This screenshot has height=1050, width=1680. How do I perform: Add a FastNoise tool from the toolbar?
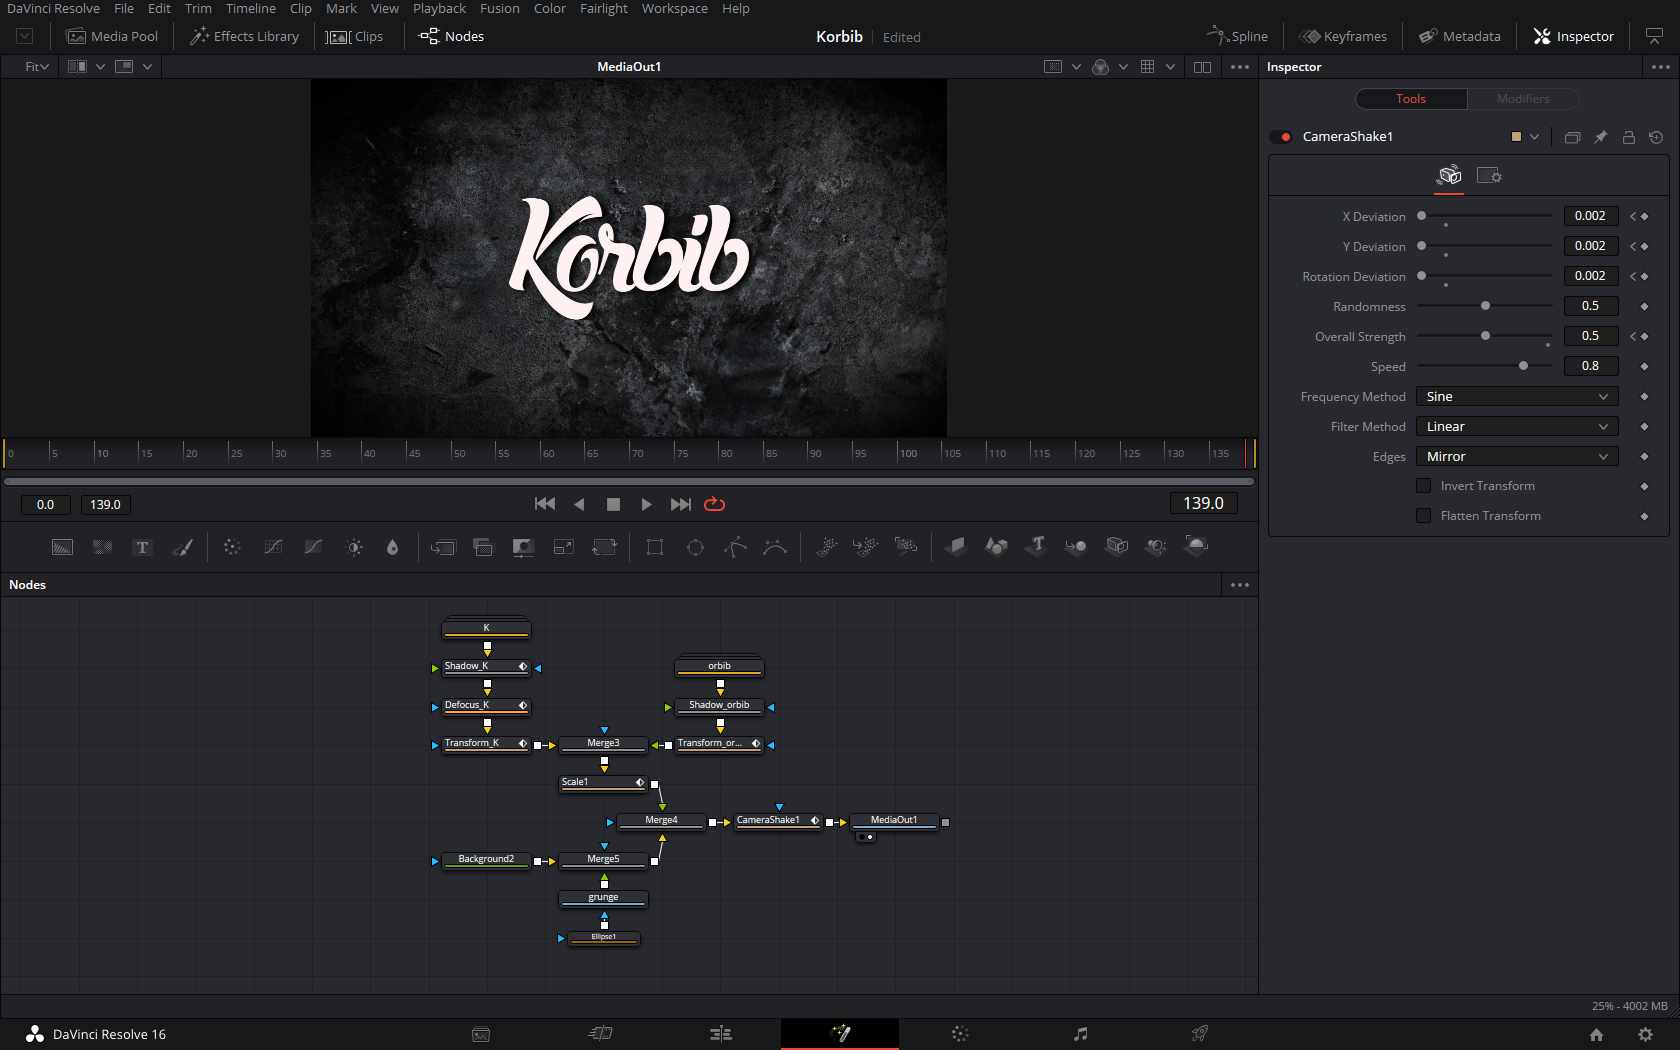(102, 547)
